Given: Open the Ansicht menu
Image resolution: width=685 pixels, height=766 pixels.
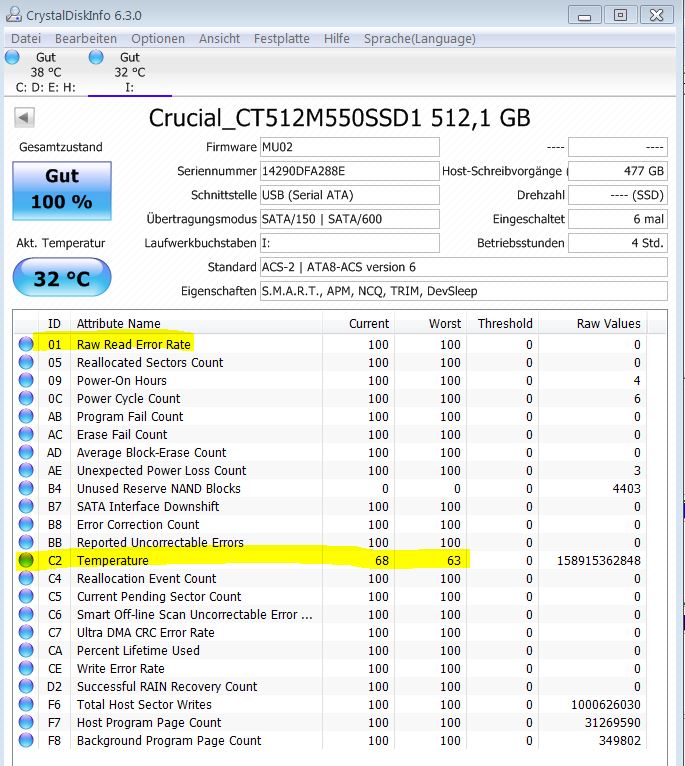Looking at the screenshot, I should point(219,39).
